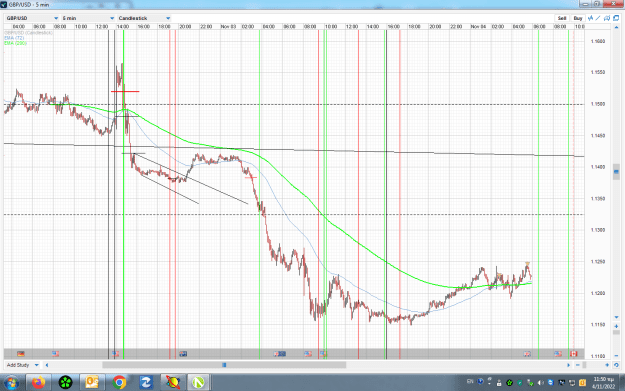Click the Sell button
The height and width of the screenshot is (391, 625).
tap(562, 18)
